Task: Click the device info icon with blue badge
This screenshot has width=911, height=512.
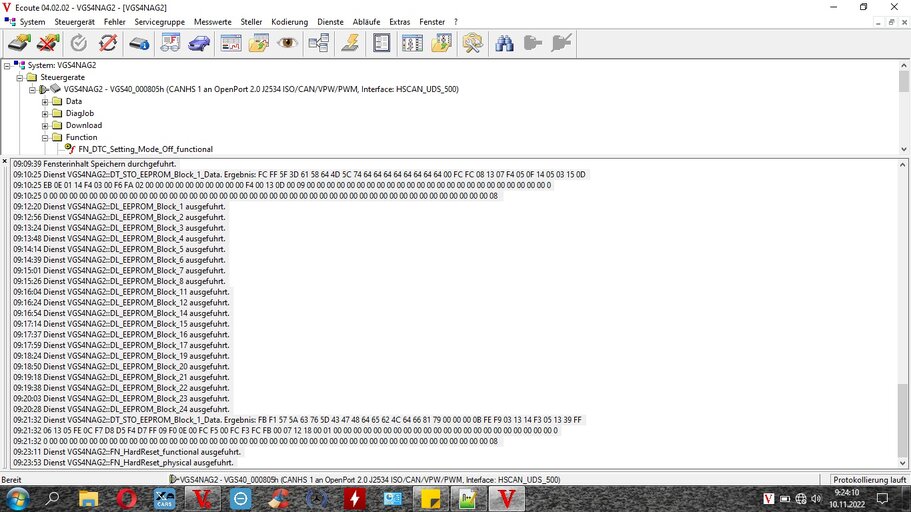Action: click(x=139, y=43)
